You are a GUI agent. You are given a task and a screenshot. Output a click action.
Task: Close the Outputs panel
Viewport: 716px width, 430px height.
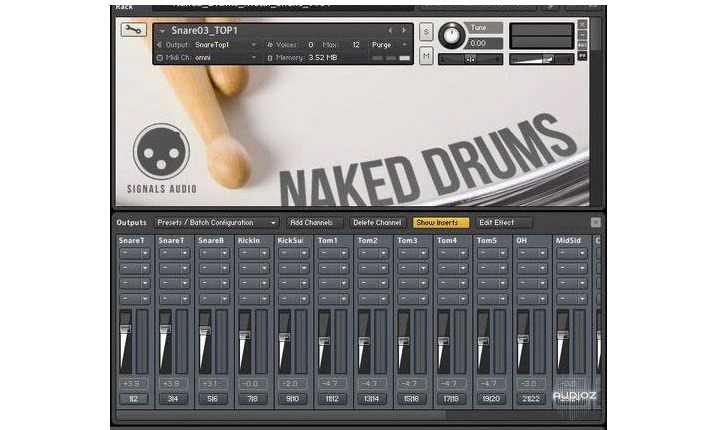(596, 222)
